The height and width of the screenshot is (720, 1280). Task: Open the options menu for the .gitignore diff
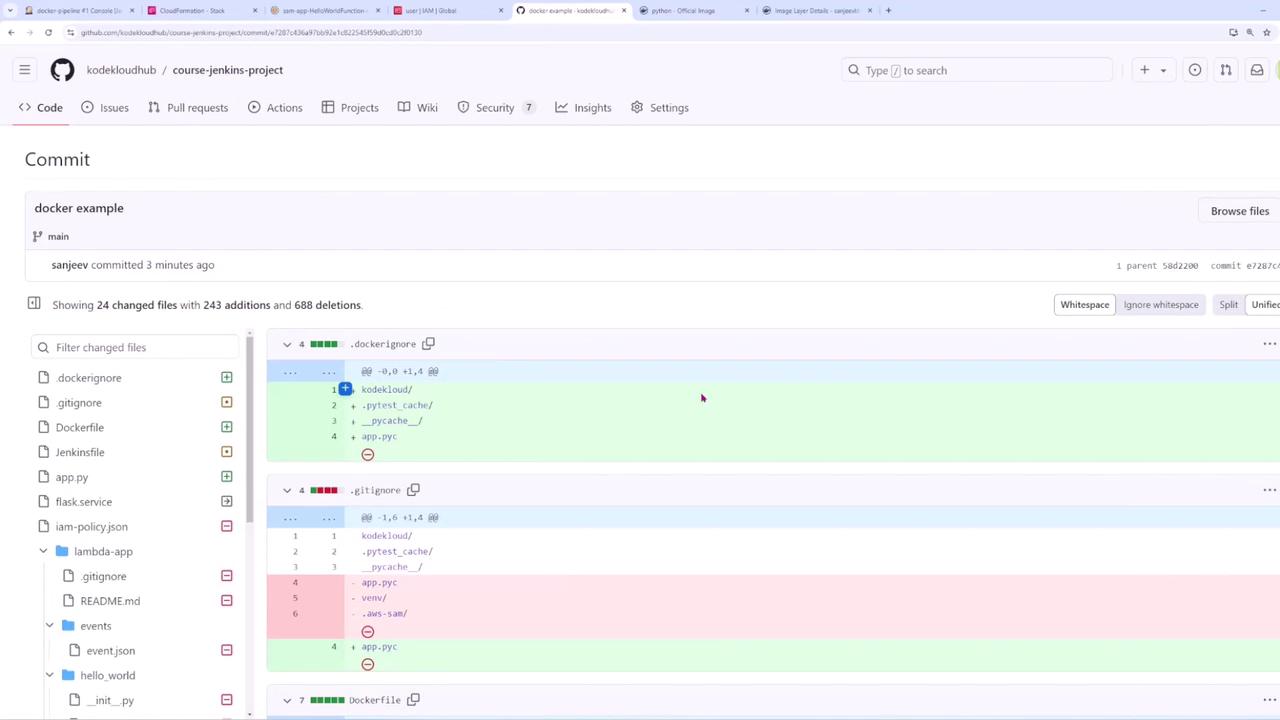(1269, 490)
